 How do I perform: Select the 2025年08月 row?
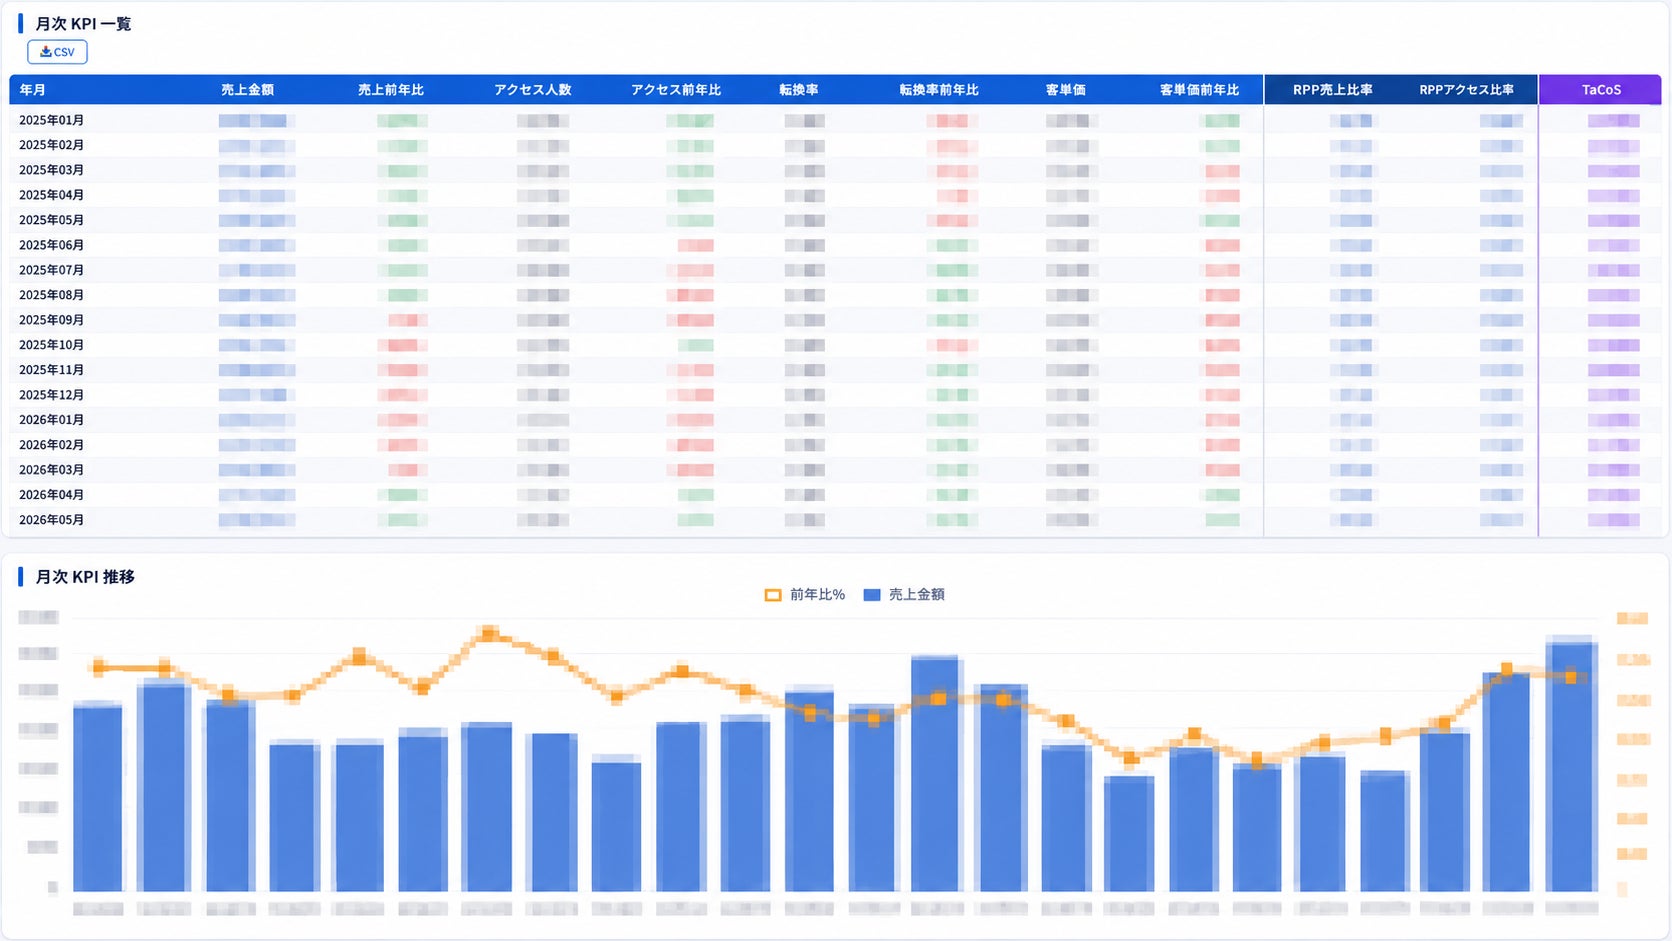coord(835,295)
